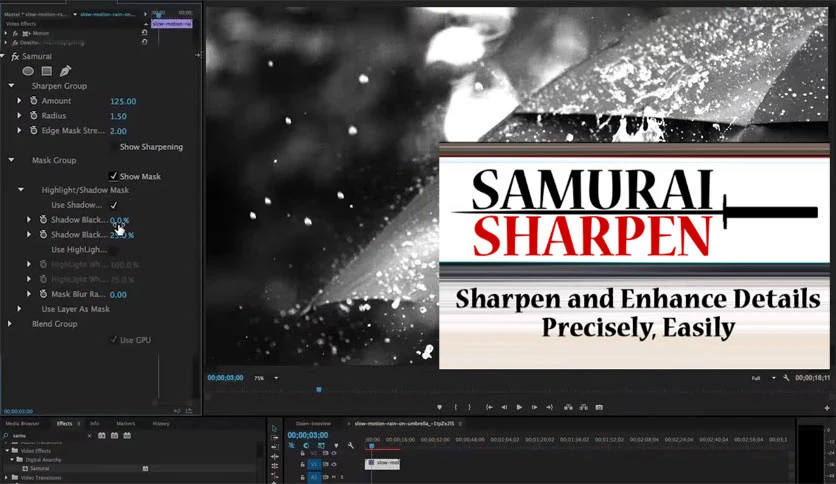Toggle the Radius stopwatch animation icon
Screen dimensions: 836x484
(x=34, y=116)
